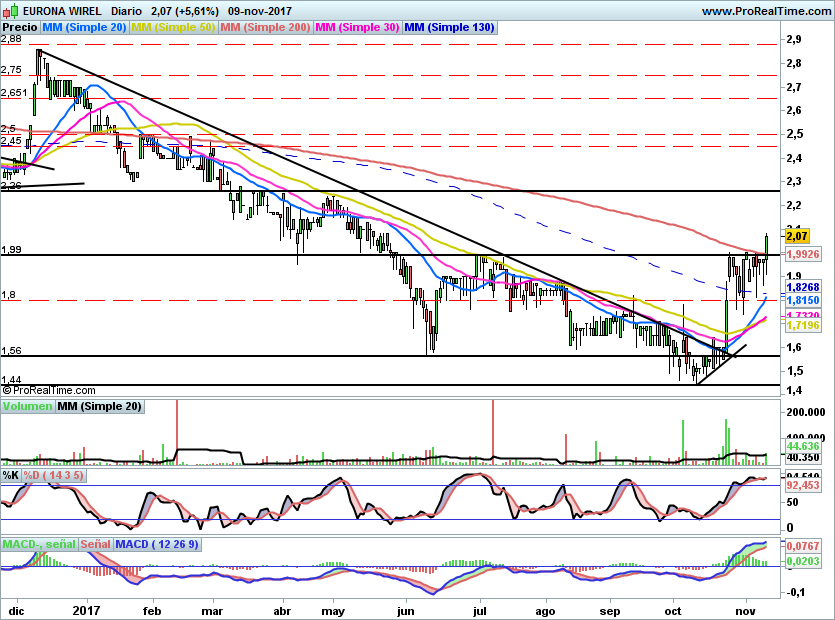
Task: Click the 40.350 volume average tag
Action: [803, 458]
